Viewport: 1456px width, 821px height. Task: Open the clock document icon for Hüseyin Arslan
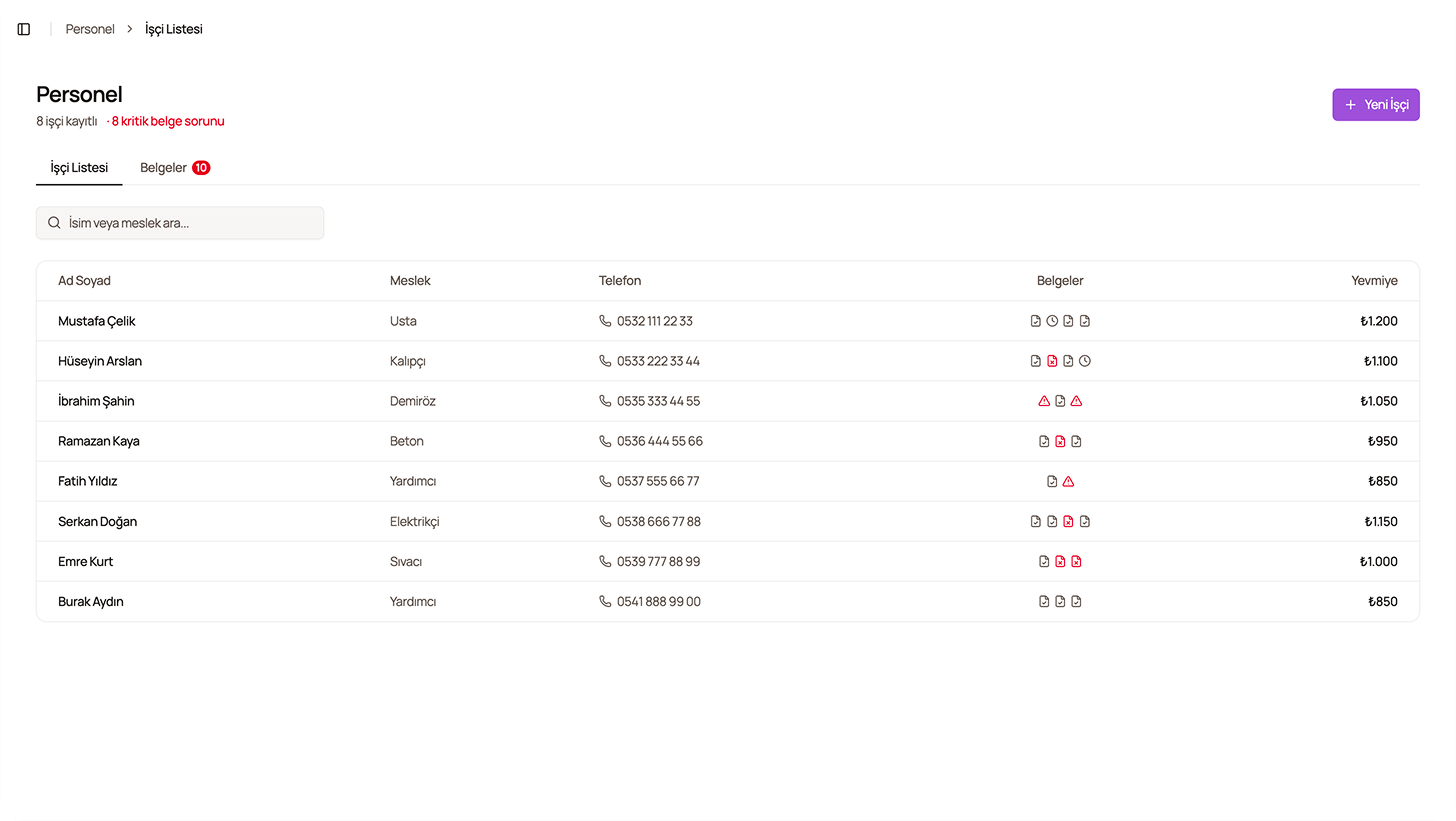(x=1085, y=361)
